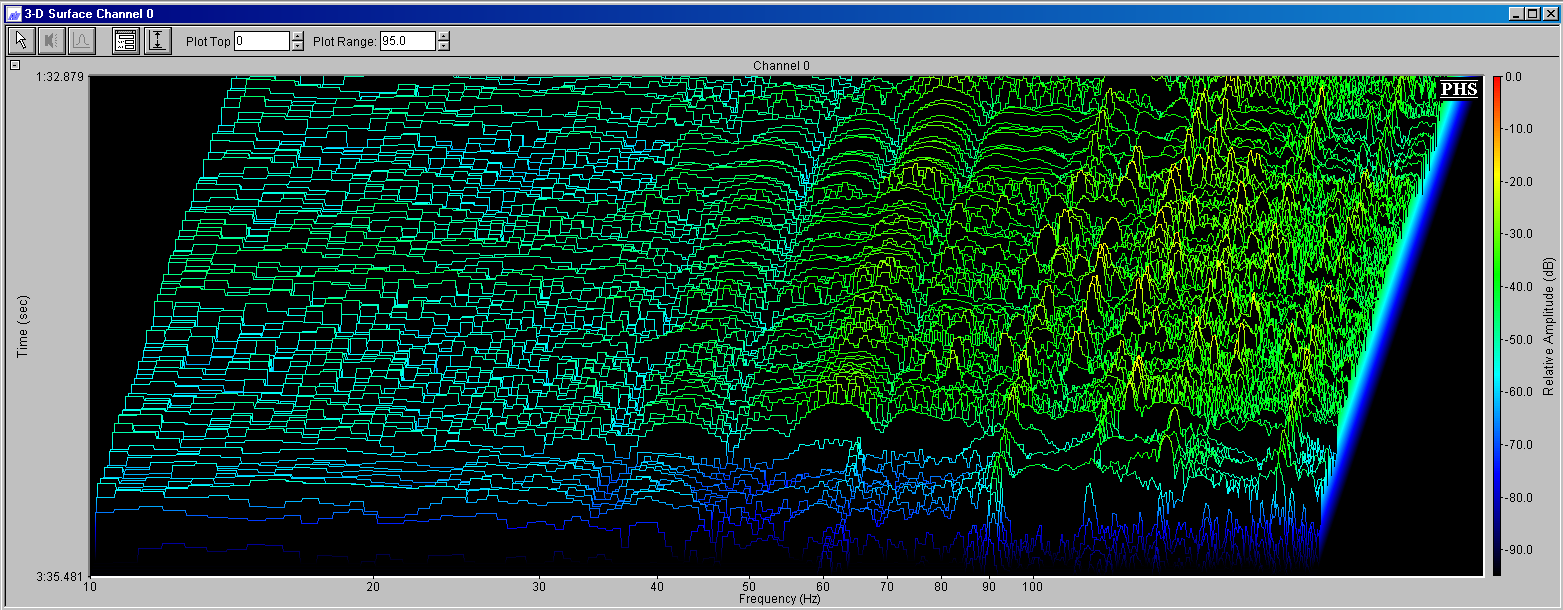
Task: Click the Frequency (Hz) axis label
Action: (779, 599)
